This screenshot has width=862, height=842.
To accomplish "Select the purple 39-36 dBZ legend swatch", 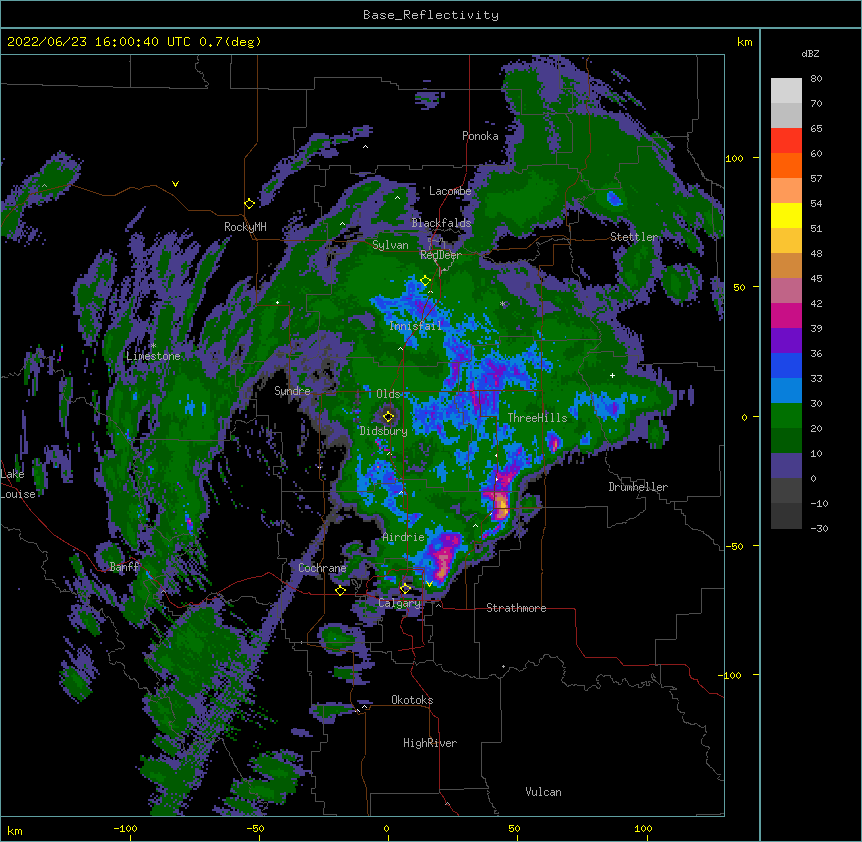I will click(786, 341).
